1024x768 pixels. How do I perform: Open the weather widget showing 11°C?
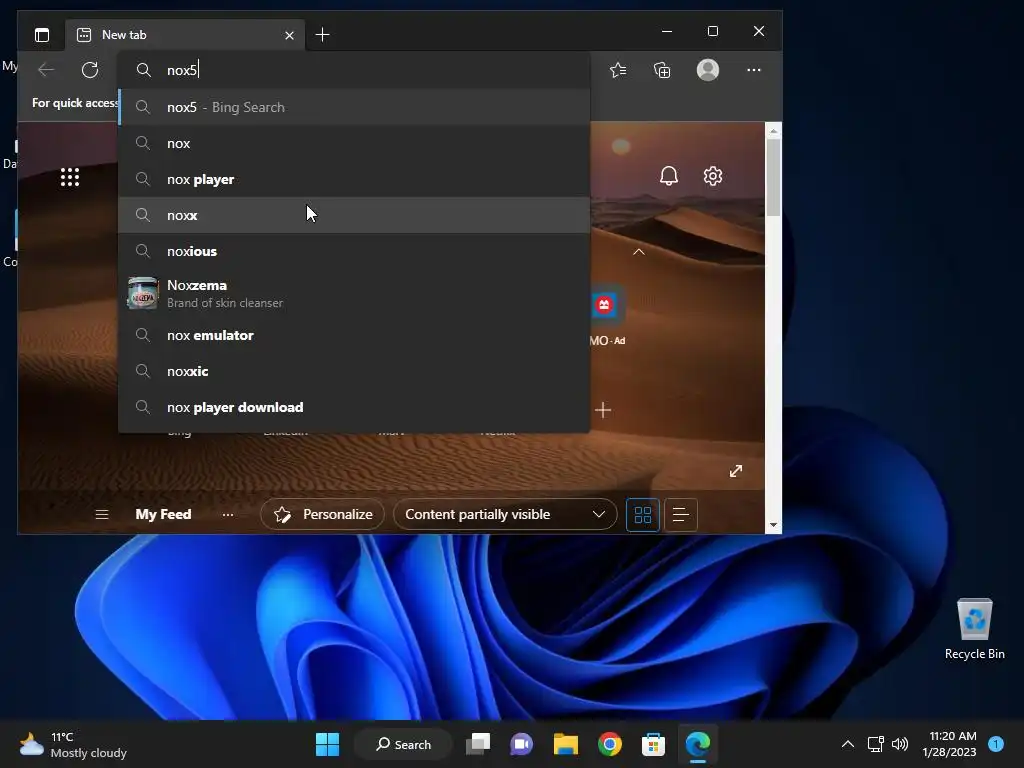[73, 744]
